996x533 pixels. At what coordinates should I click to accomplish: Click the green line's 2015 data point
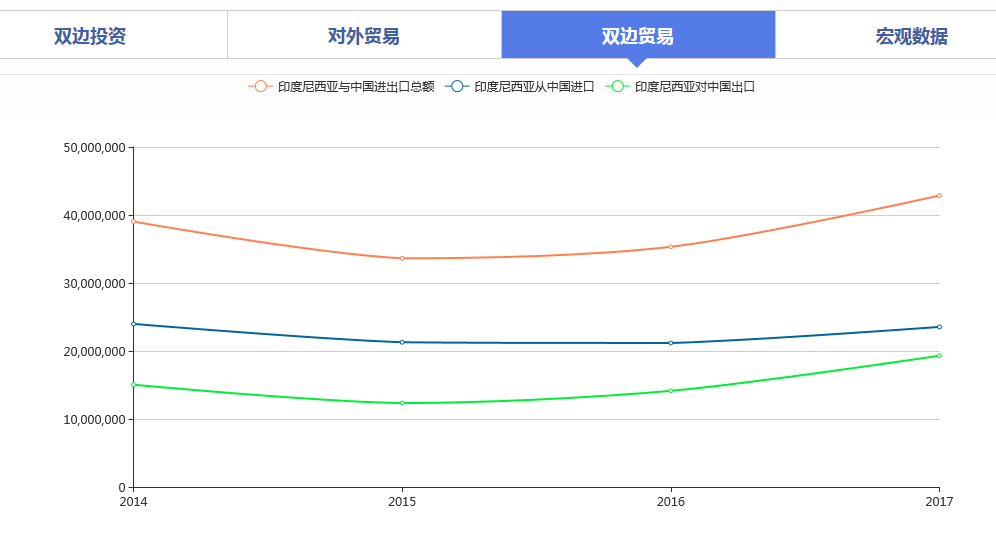(x=402, y=403)
